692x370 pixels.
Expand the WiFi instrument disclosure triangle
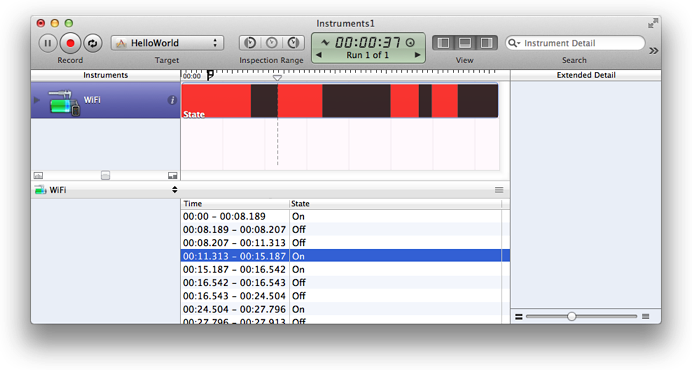coord(37,100)
